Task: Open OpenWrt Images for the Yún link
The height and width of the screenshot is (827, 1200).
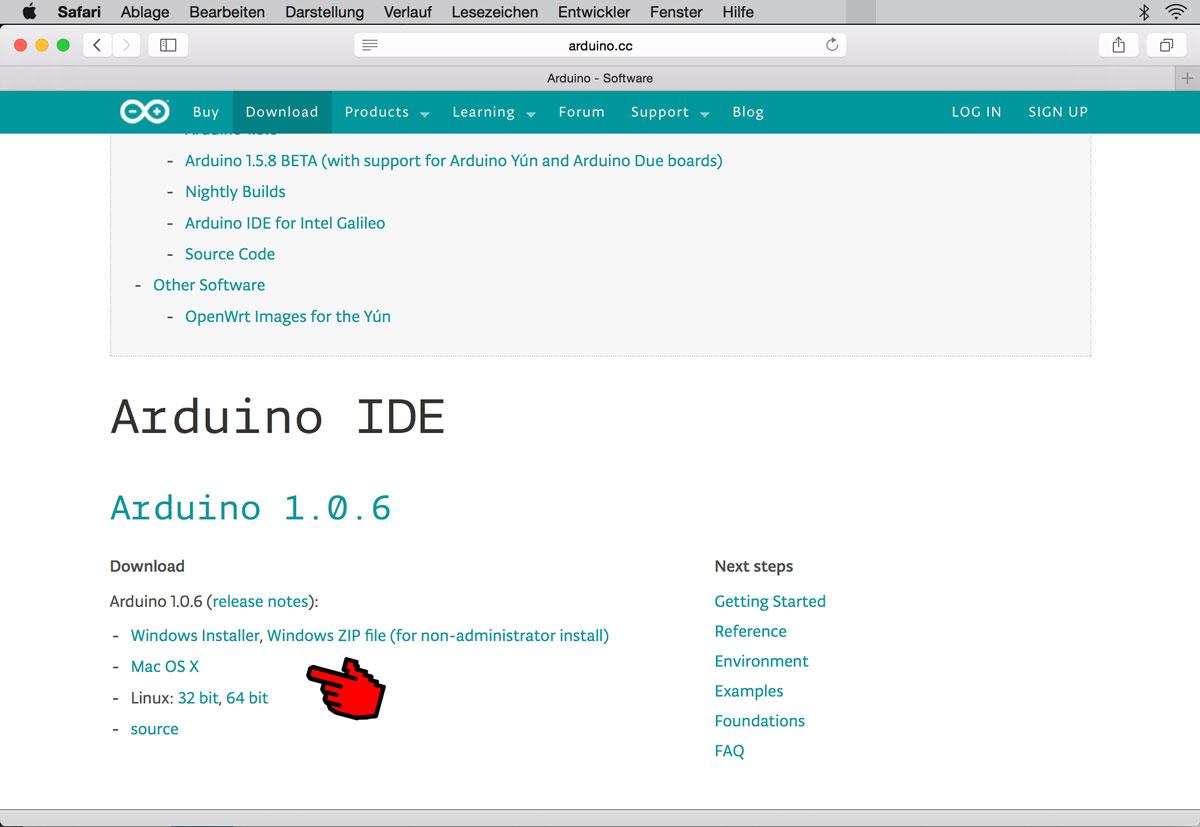Action: (x=288, y=316)
